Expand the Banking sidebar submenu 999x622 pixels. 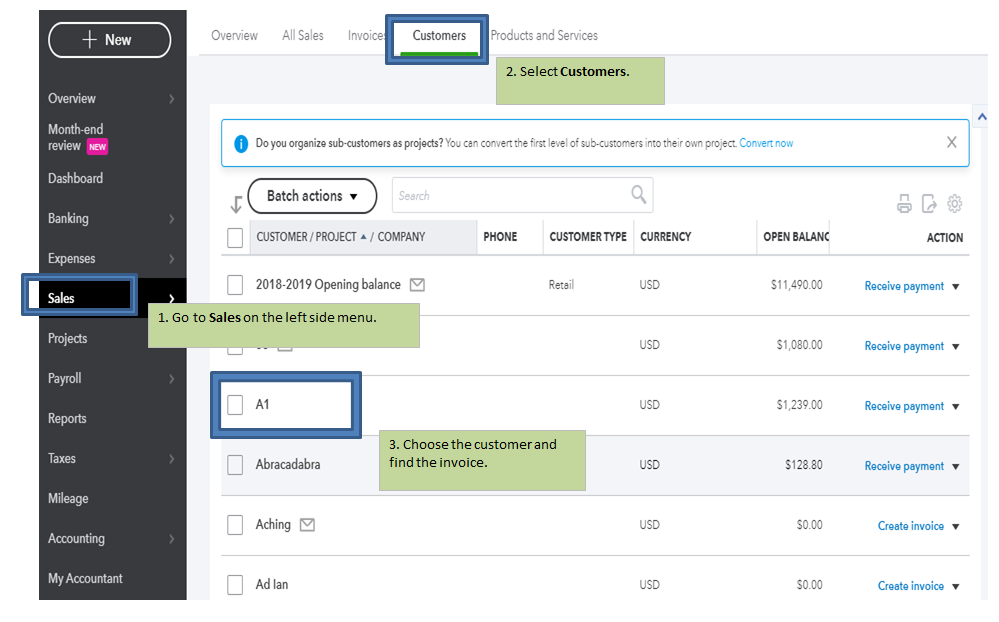pos(171,219)
